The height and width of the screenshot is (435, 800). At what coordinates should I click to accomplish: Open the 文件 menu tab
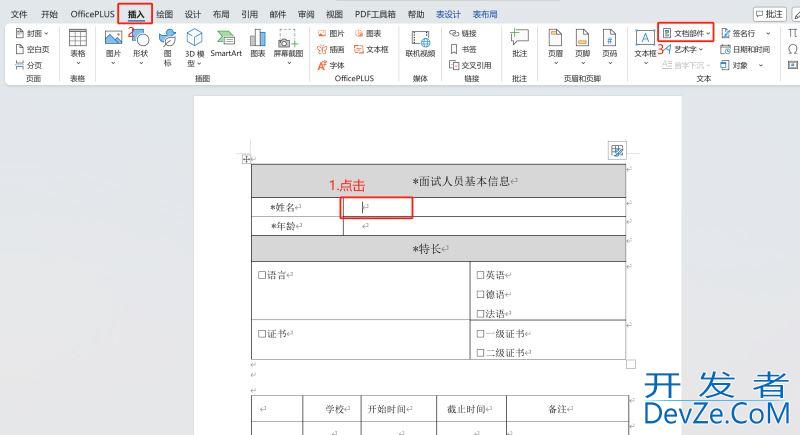coord(19,15)
